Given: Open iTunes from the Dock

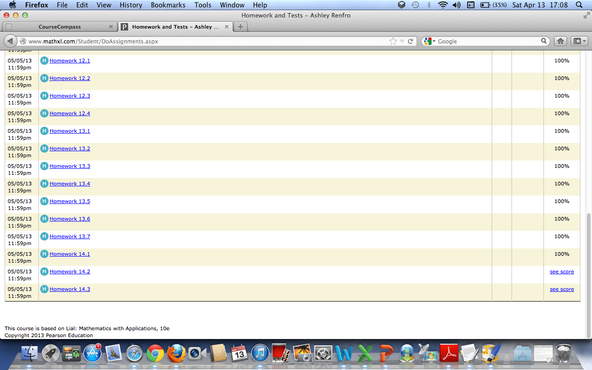Looking at the screenshot, I should (260, 354).
